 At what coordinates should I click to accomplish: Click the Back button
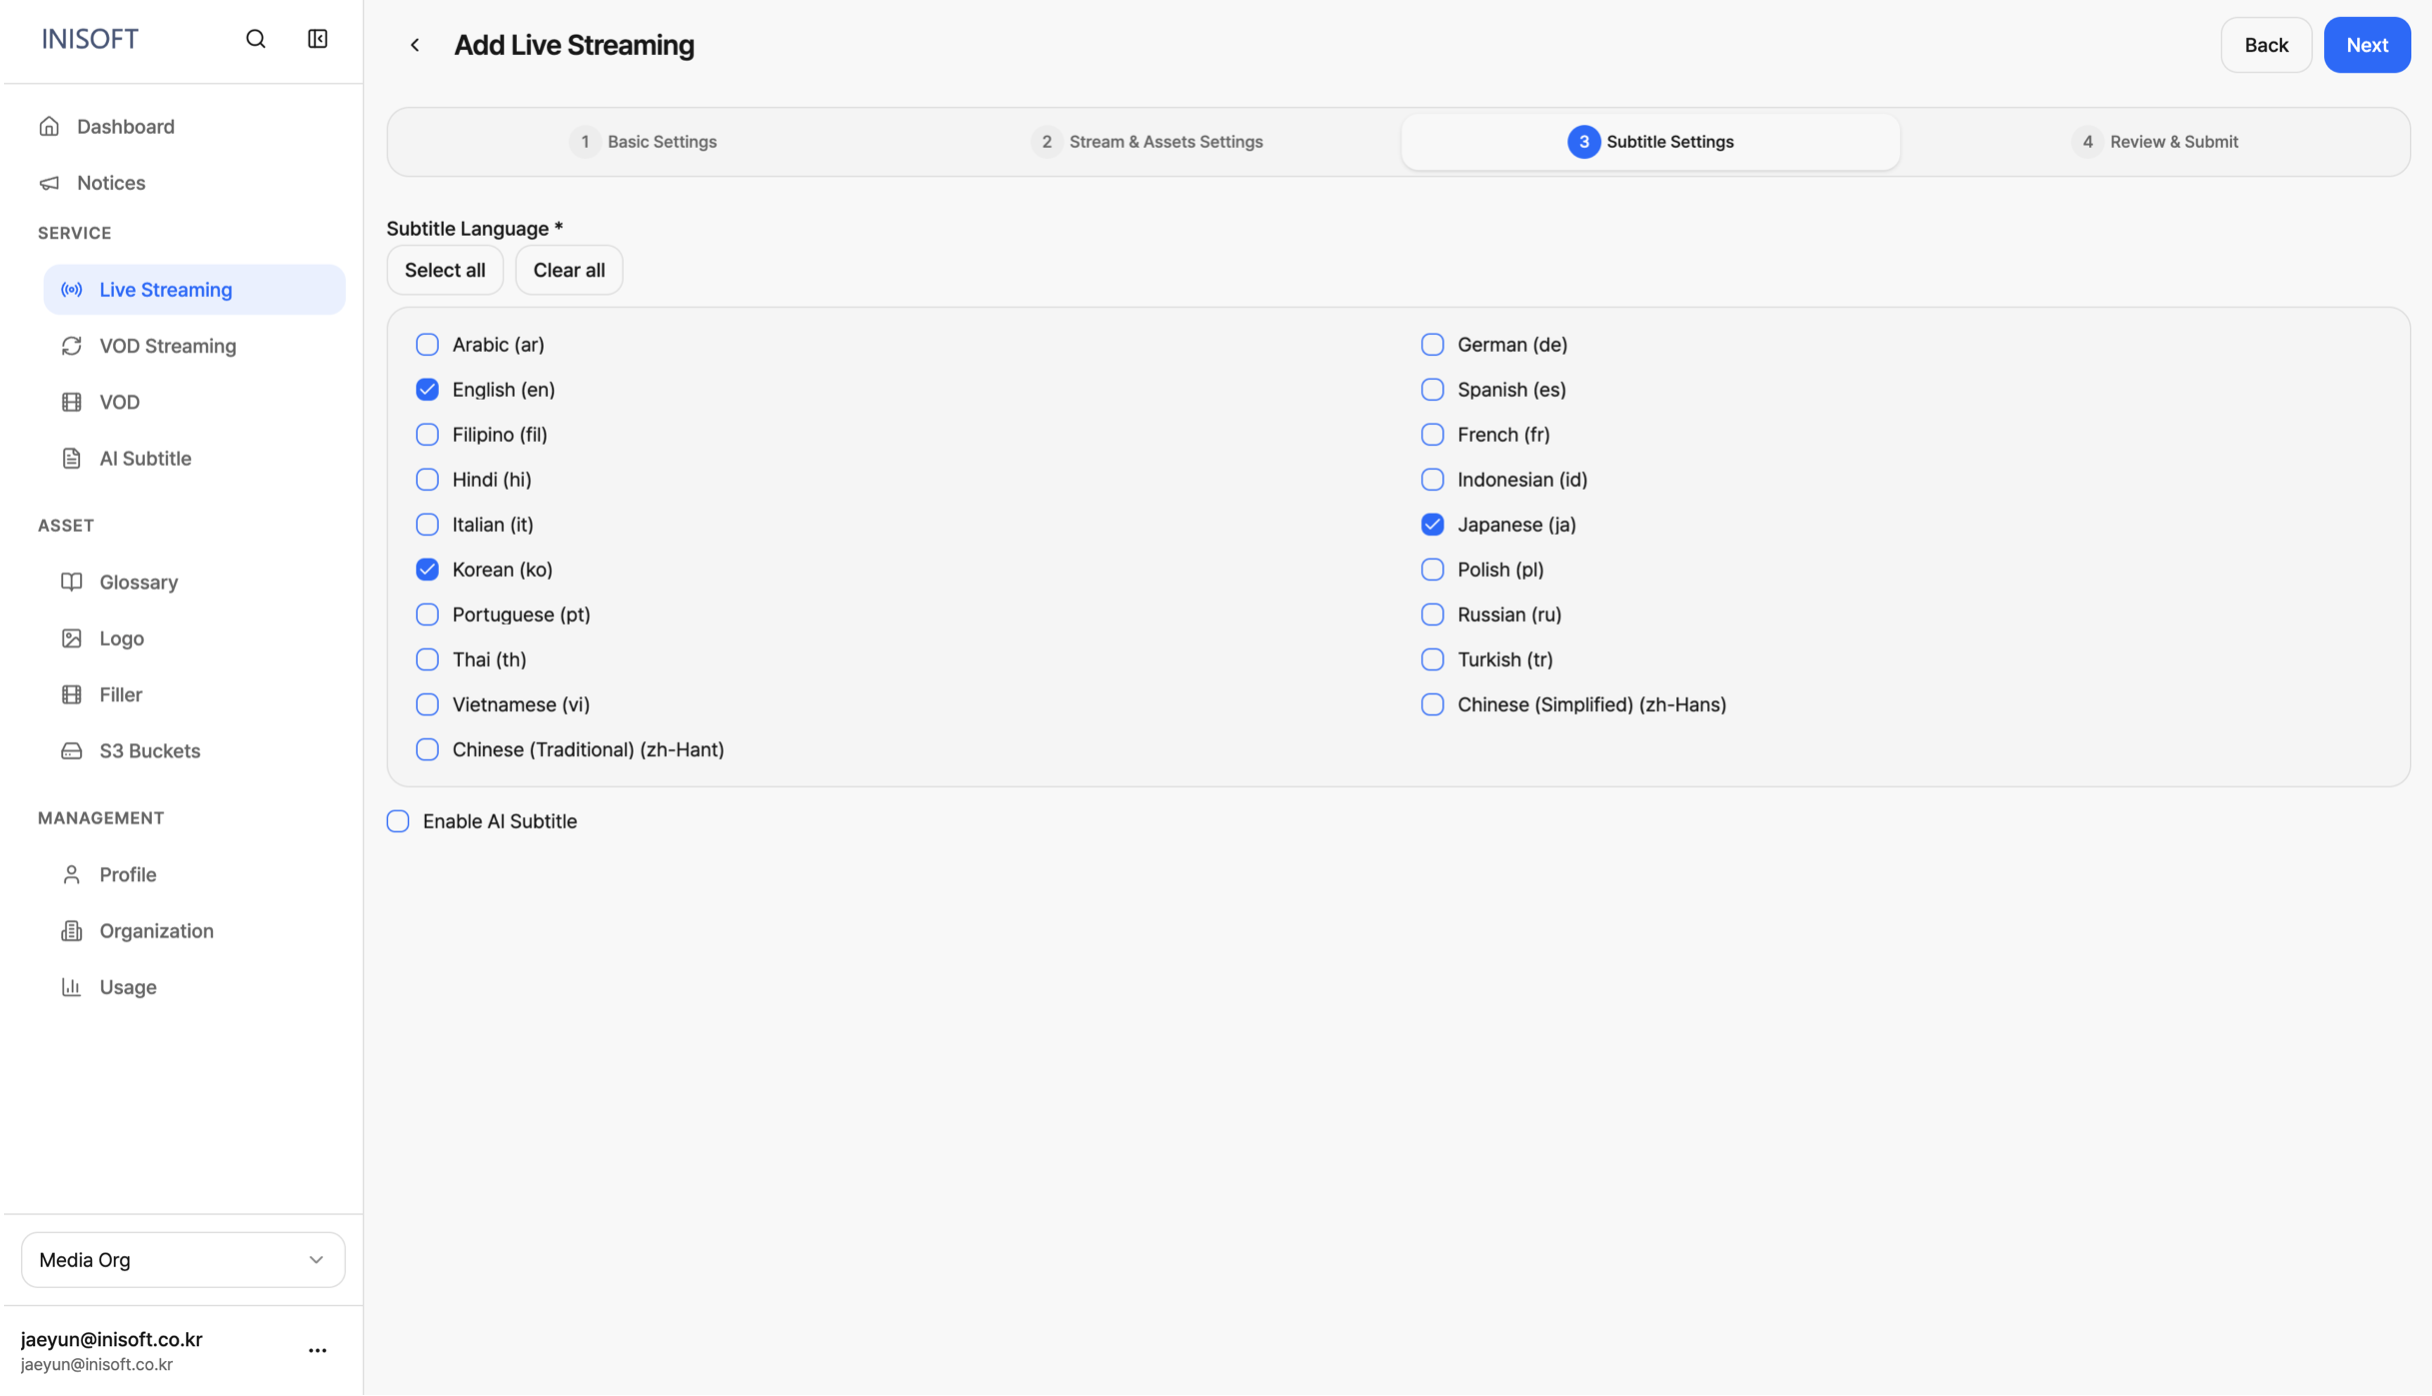tap(2266, 45)
